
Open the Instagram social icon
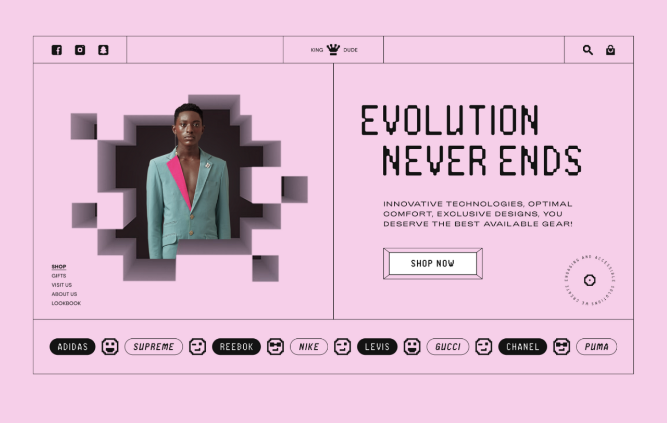click(x=80, y=50)
